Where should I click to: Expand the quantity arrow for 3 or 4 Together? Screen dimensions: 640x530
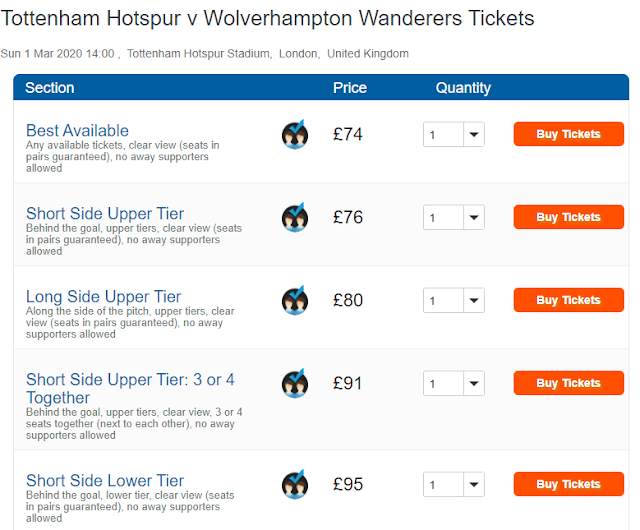pyautogui.click(x=474, y=383)
